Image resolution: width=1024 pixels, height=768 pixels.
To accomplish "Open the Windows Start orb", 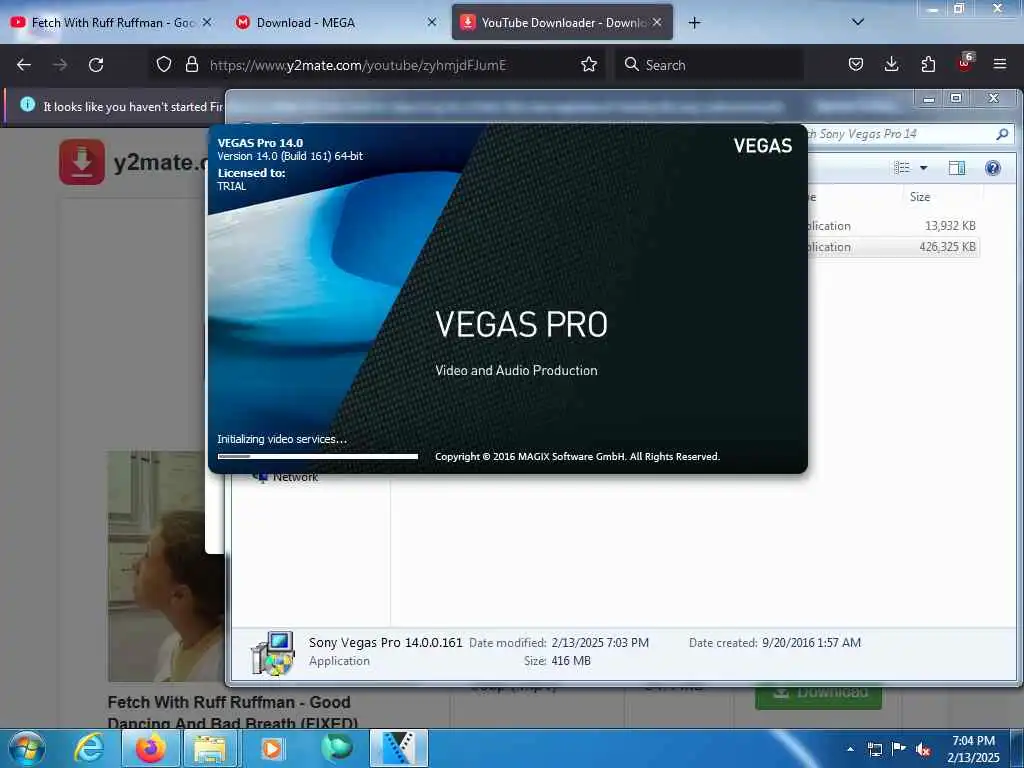I will click(27, 748).
